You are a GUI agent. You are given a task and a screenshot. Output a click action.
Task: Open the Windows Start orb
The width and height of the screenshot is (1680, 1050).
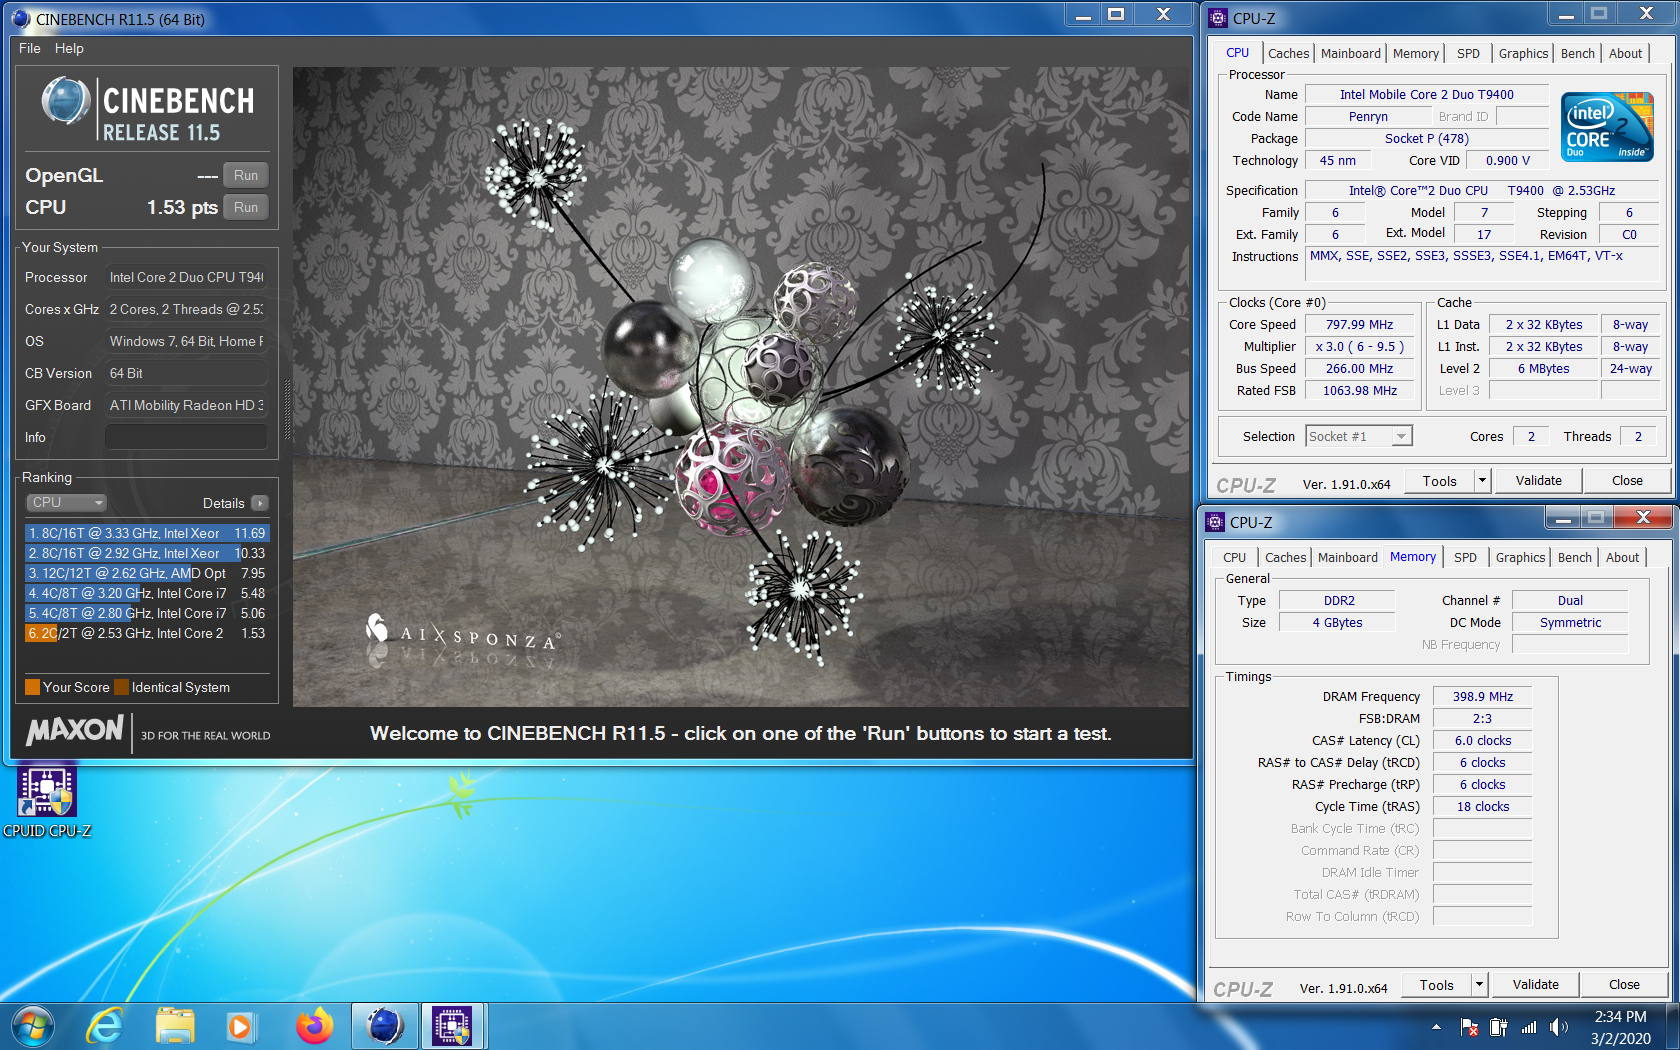[x=32, y=1027]
